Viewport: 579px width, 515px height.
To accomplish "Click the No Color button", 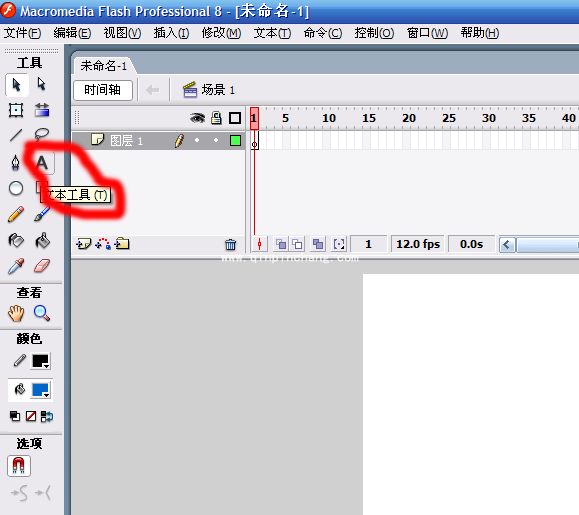I will point(31,416).
